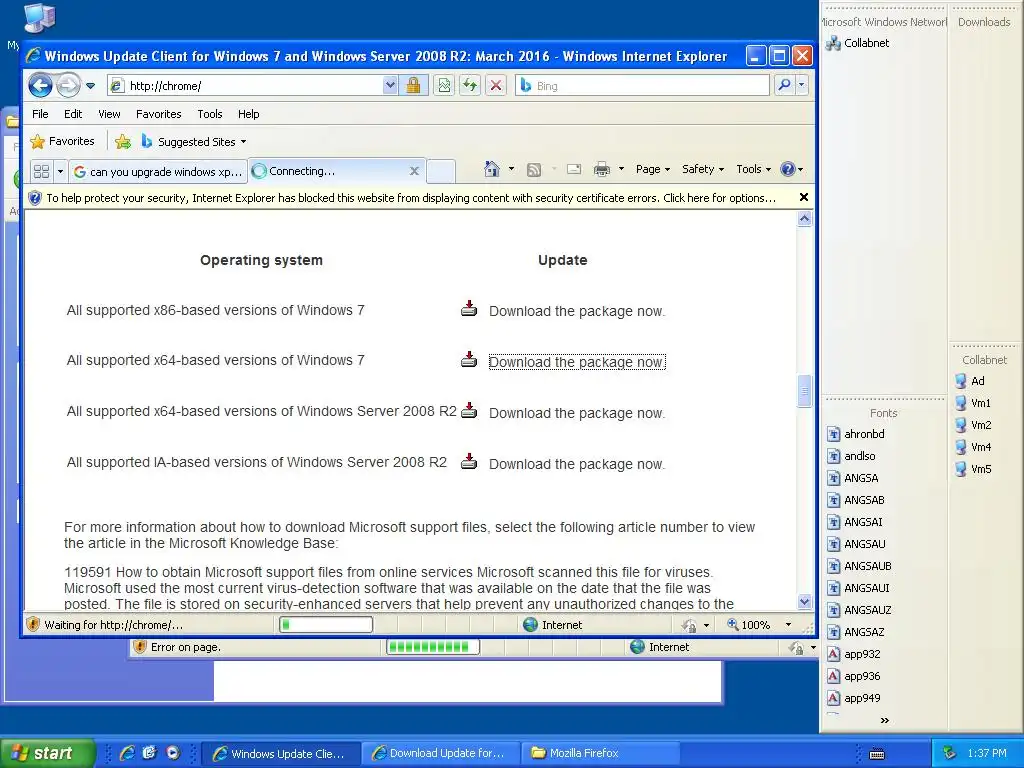This screenshot has width=1024, height=768.
Task: Click the security information bar message
Action: [411, 198]
